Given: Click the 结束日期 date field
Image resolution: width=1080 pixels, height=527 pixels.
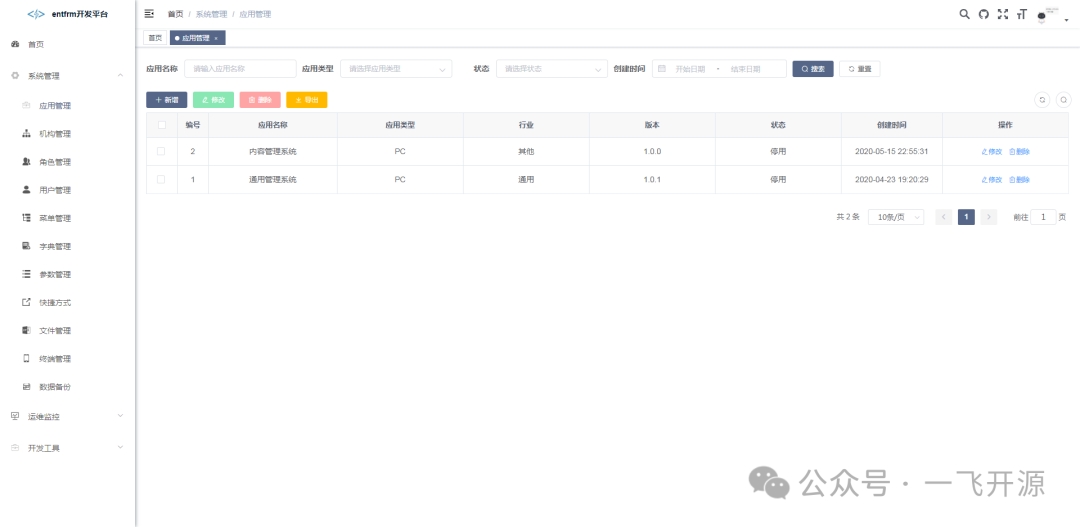Looking at the screenshot, I should [746, 69].
